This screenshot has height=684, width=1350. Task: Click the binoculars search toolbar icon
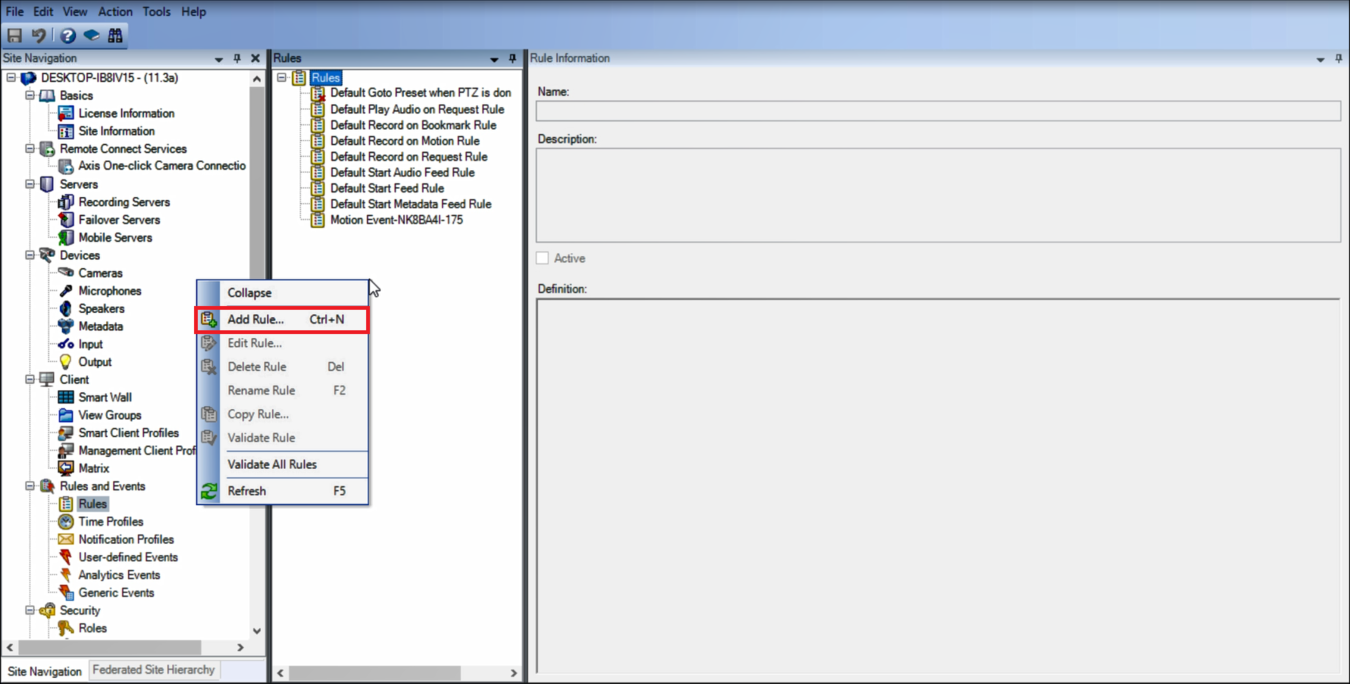click(115, 35)
